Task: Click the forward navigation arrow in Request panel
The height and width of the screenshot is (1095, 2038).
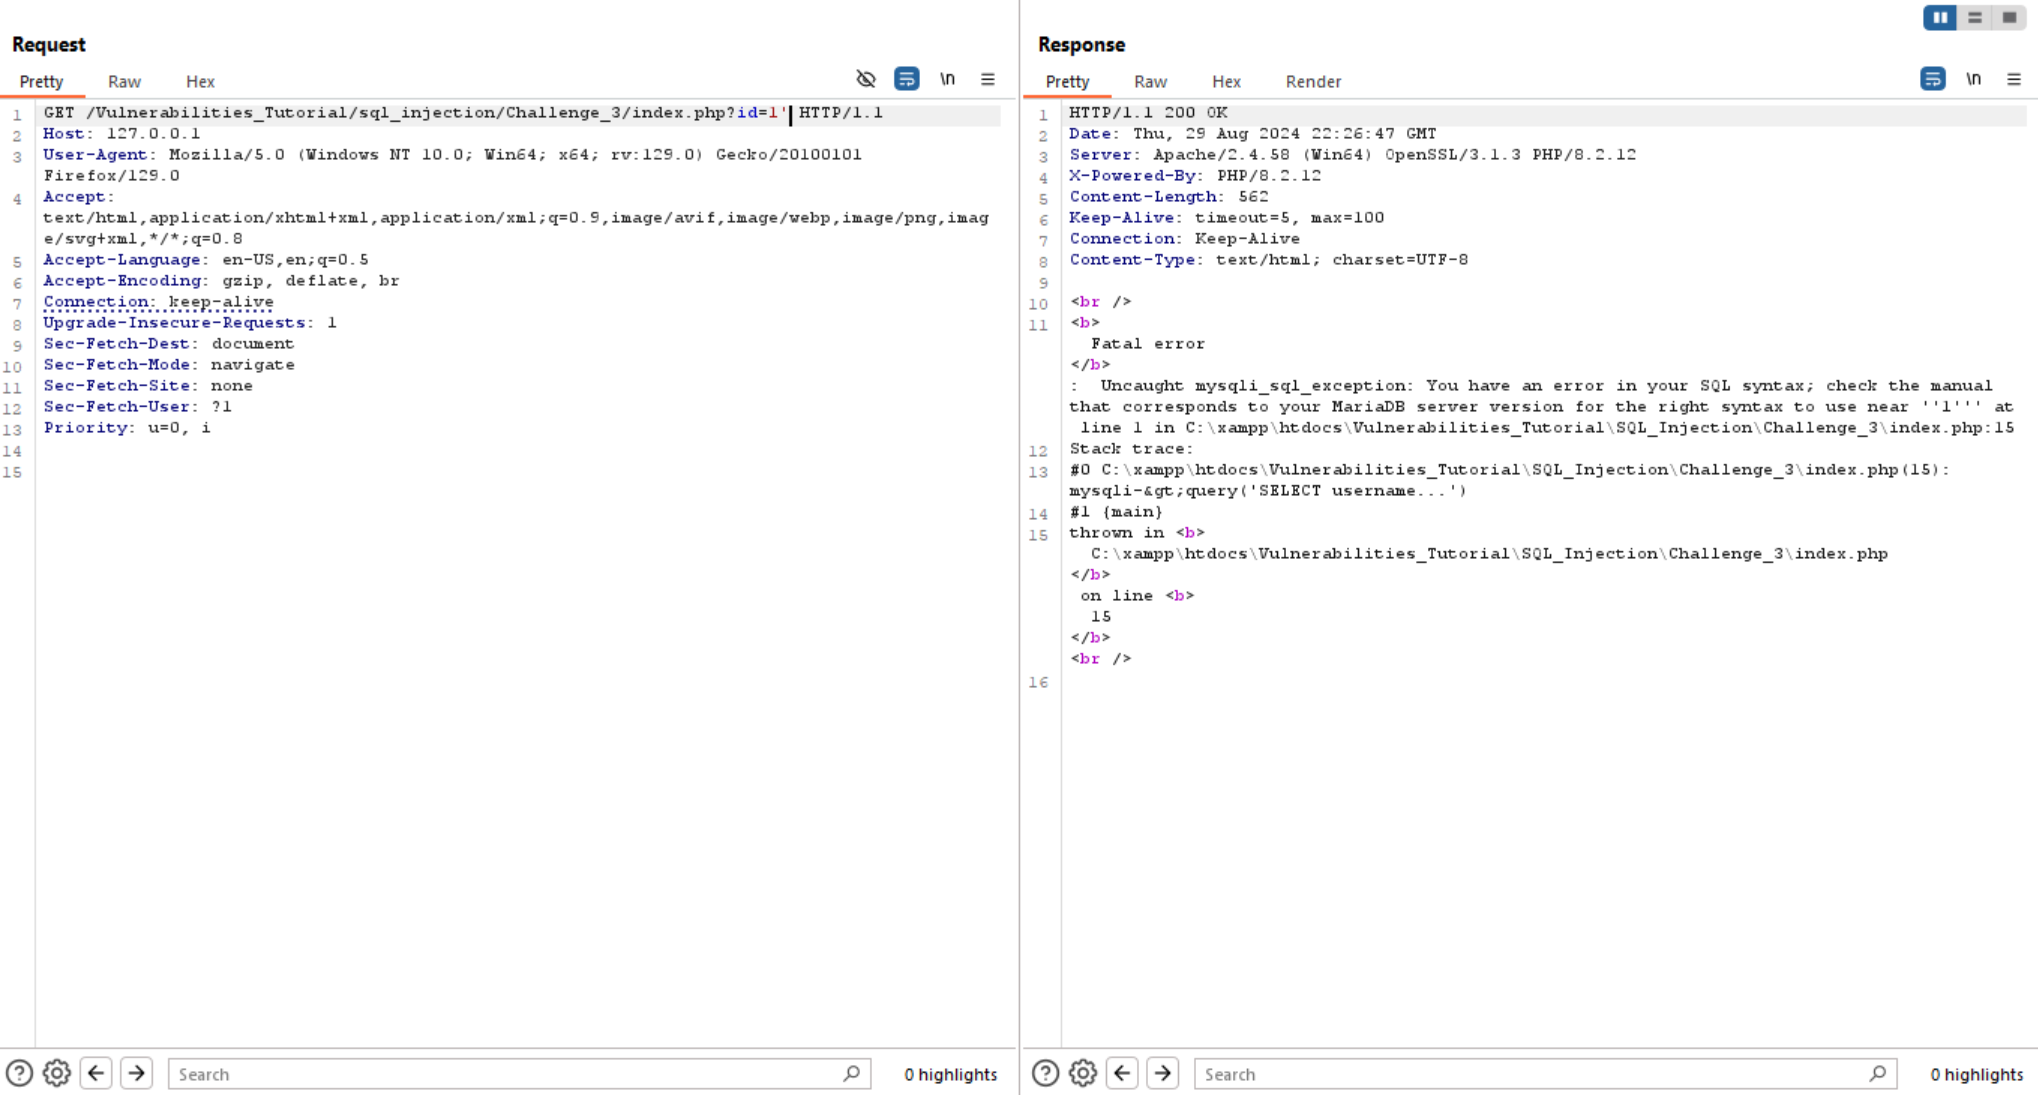Action: coord(136,1073)
